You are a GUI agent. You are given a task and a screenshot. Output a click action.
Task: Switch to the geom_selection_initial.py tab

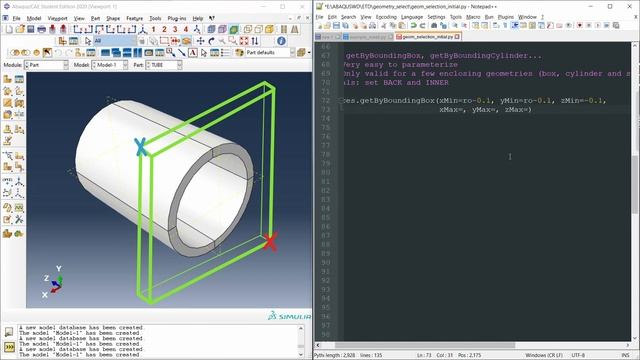click(x=427, y=36)
